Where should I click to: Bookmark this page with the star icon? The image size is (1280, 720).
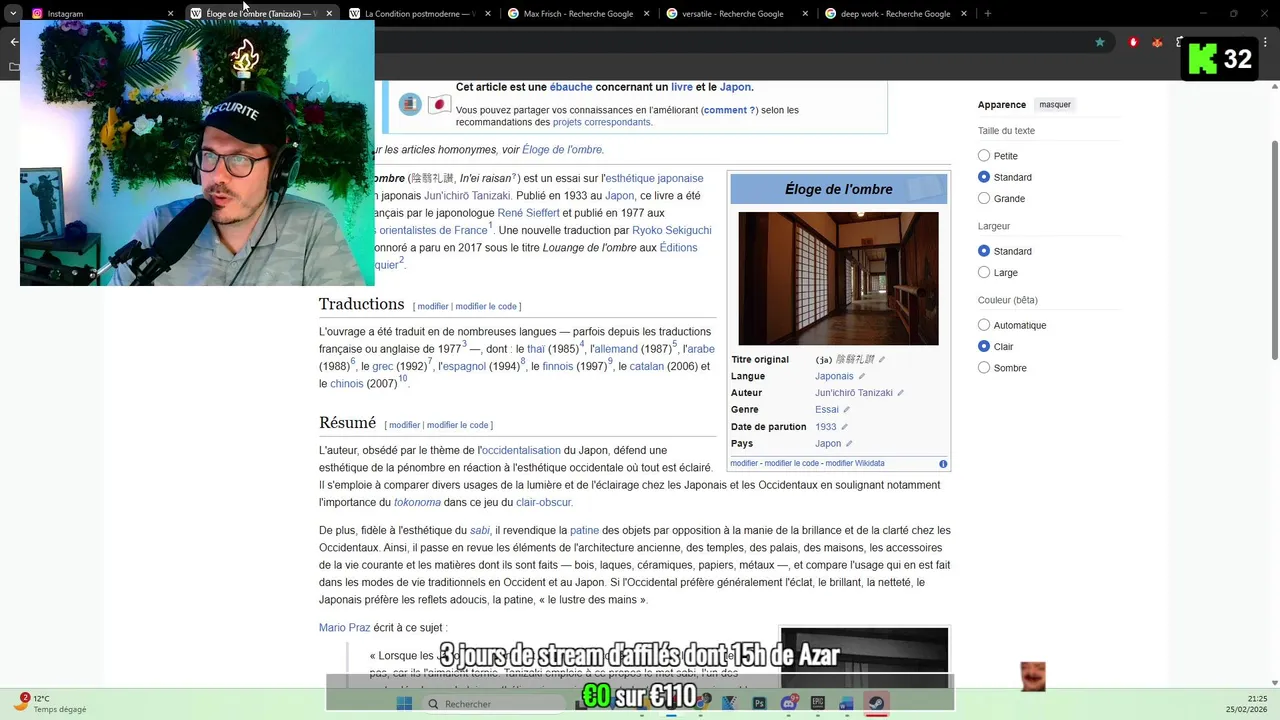click(1100, 42)
